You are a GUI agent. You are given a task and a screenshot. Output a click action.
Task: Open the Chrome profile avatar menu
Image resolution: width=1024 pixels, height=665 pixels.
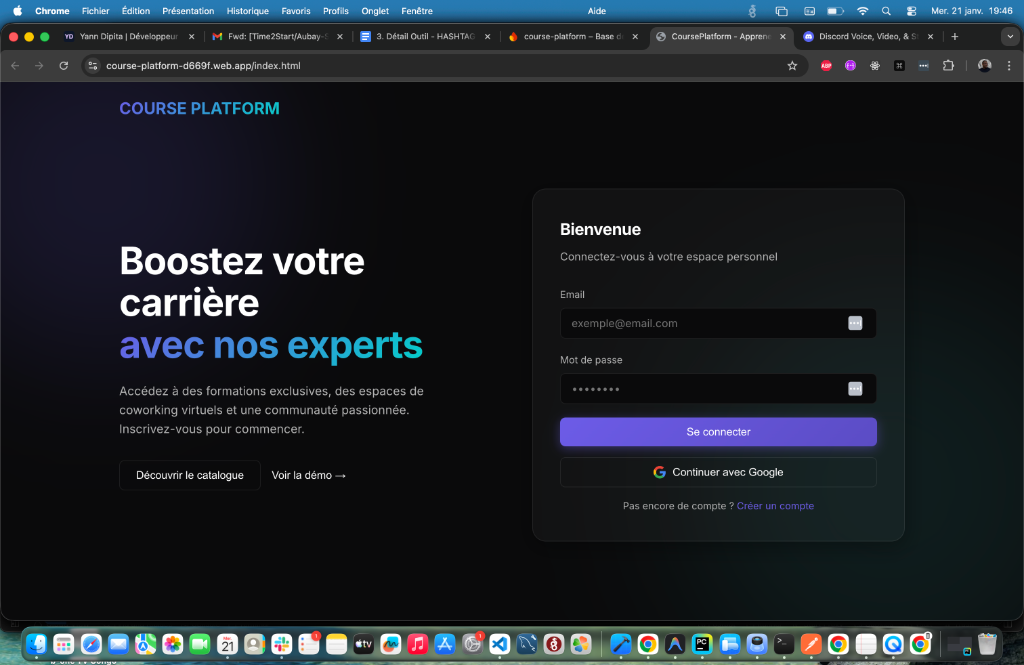coord(984,66)
